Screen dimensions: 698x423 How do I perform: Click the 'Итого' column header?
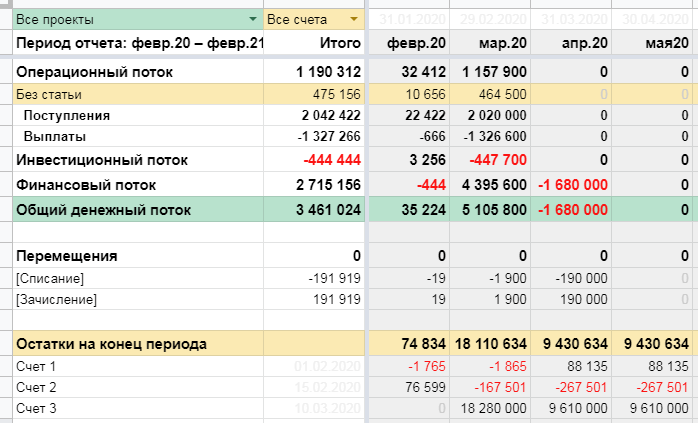[x=339, y=44]
